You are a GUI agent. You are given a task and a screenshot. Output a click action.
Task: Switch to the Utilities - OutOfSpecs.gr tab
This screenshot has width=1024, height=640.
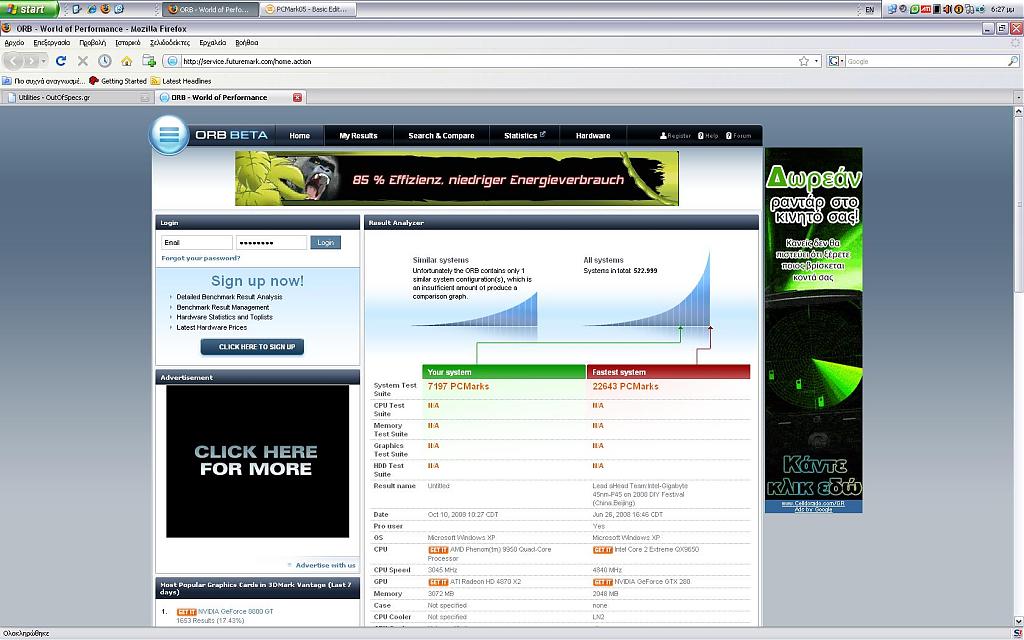[x=77, y=97]
